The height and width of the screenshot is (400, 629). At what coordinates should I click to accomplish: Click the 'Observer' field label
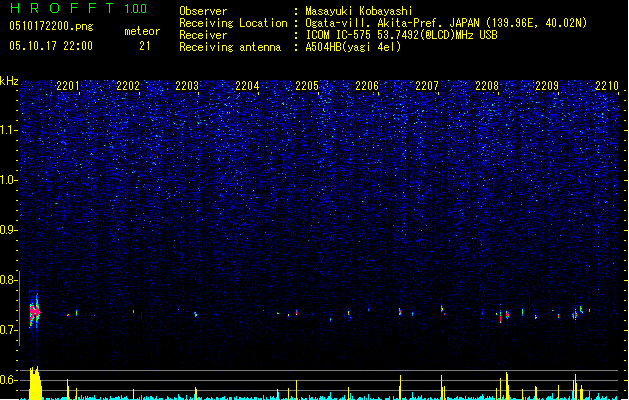tap(203, 11)
